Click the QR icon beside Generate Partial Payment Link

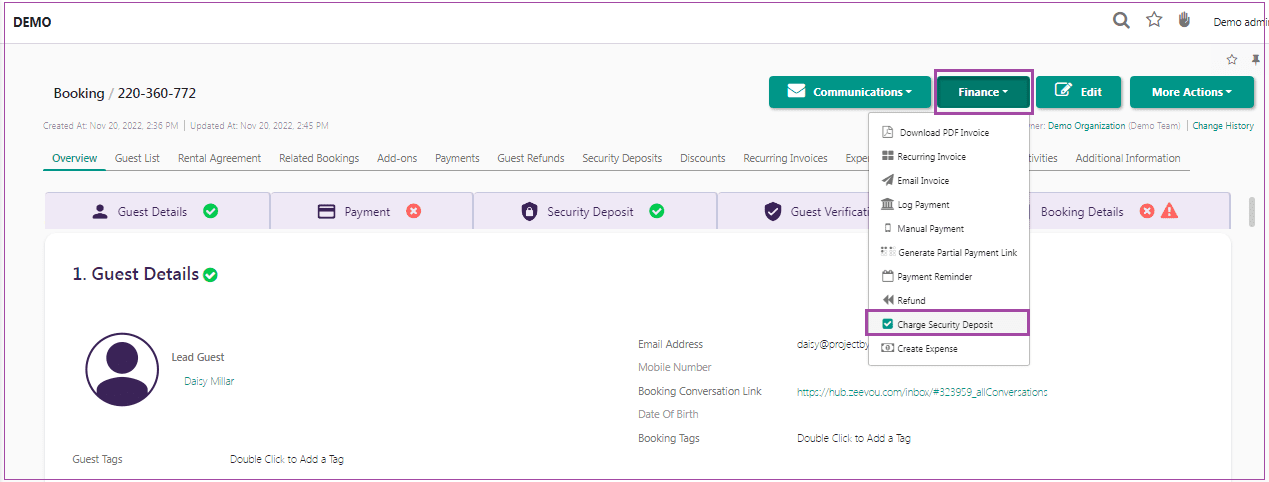(x=888, y=252)
